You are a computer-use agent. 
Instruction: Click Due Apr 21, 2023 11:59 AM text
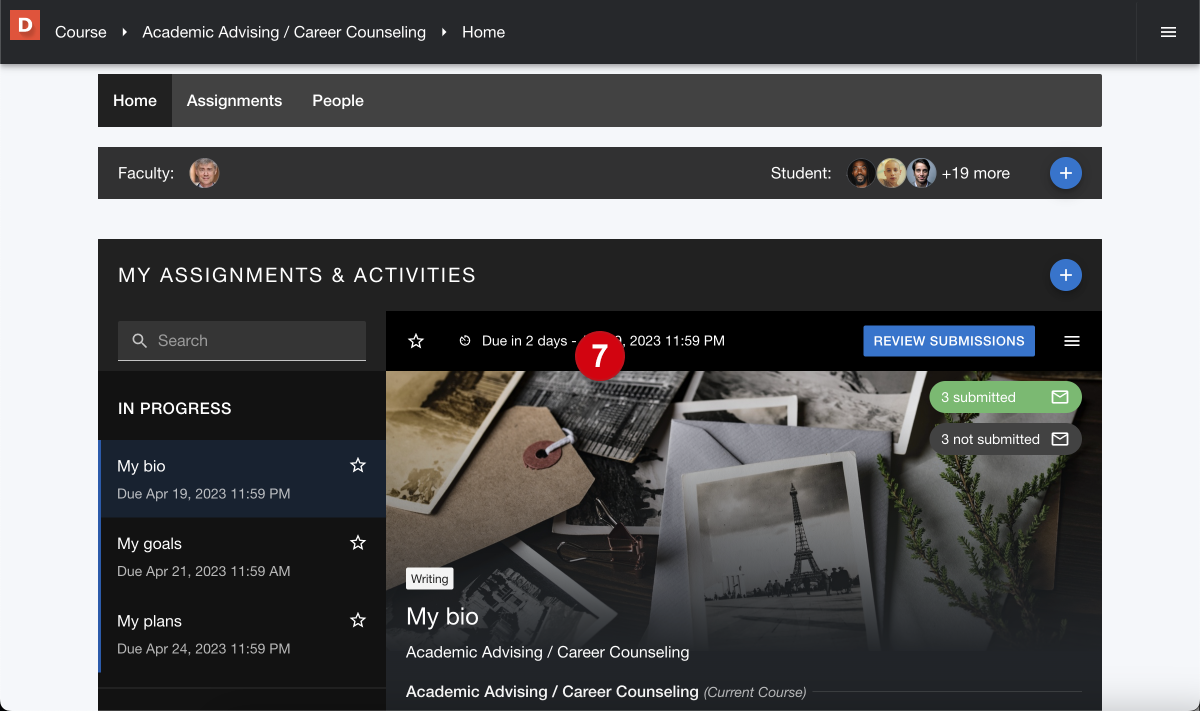click(x=204, y=571)
